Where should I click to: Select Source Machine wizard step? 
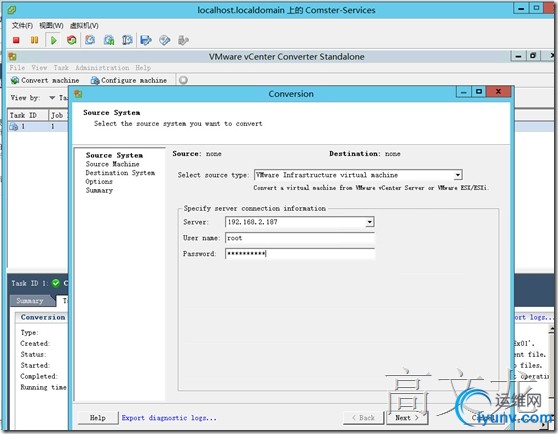pyautogui.click(x=112, y=164)
